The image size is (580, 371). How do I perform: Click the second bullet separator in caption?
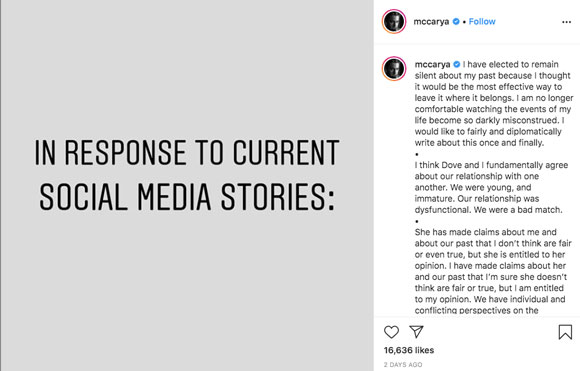coord(417,221)
